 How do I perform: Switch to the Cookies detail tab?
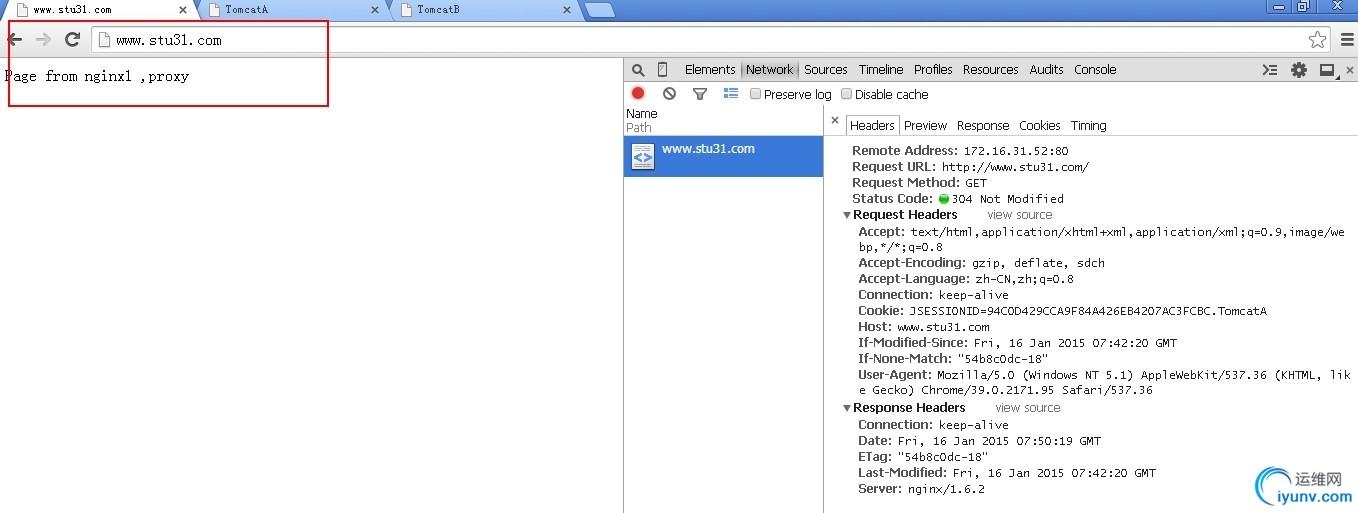tap(1040, 126)
